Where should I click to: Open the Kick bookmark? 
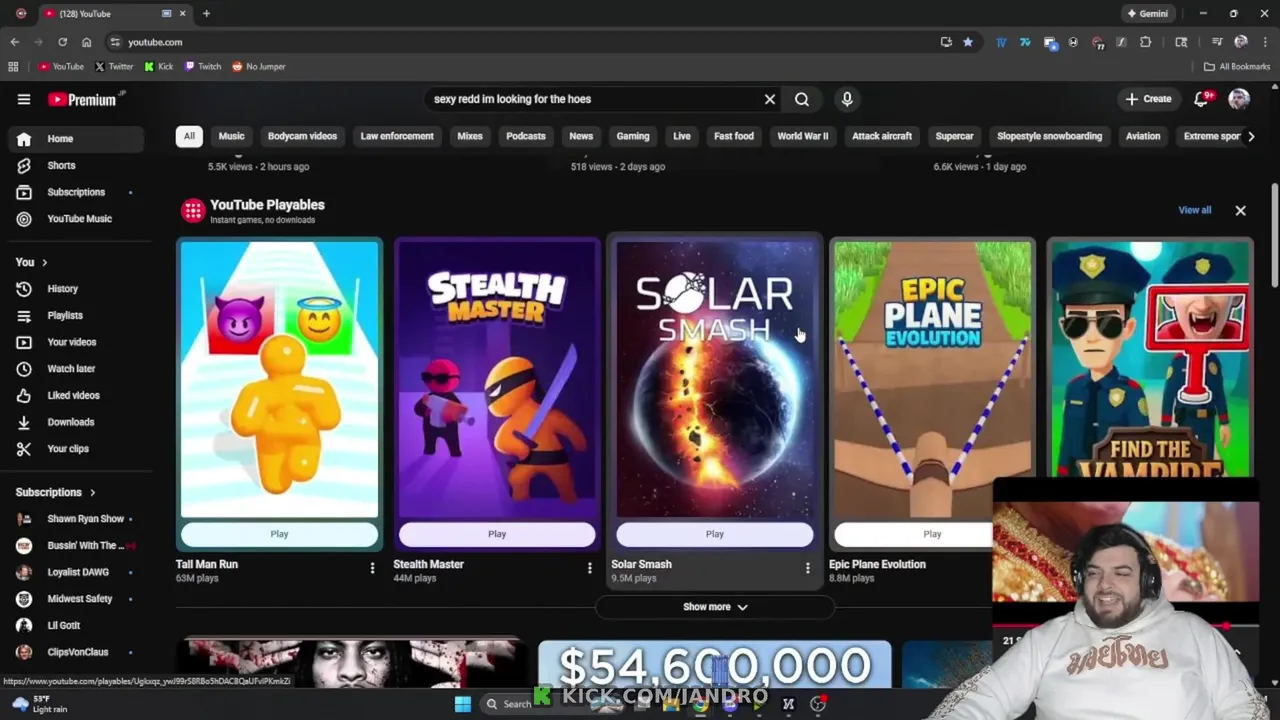[x=159, y=66]
